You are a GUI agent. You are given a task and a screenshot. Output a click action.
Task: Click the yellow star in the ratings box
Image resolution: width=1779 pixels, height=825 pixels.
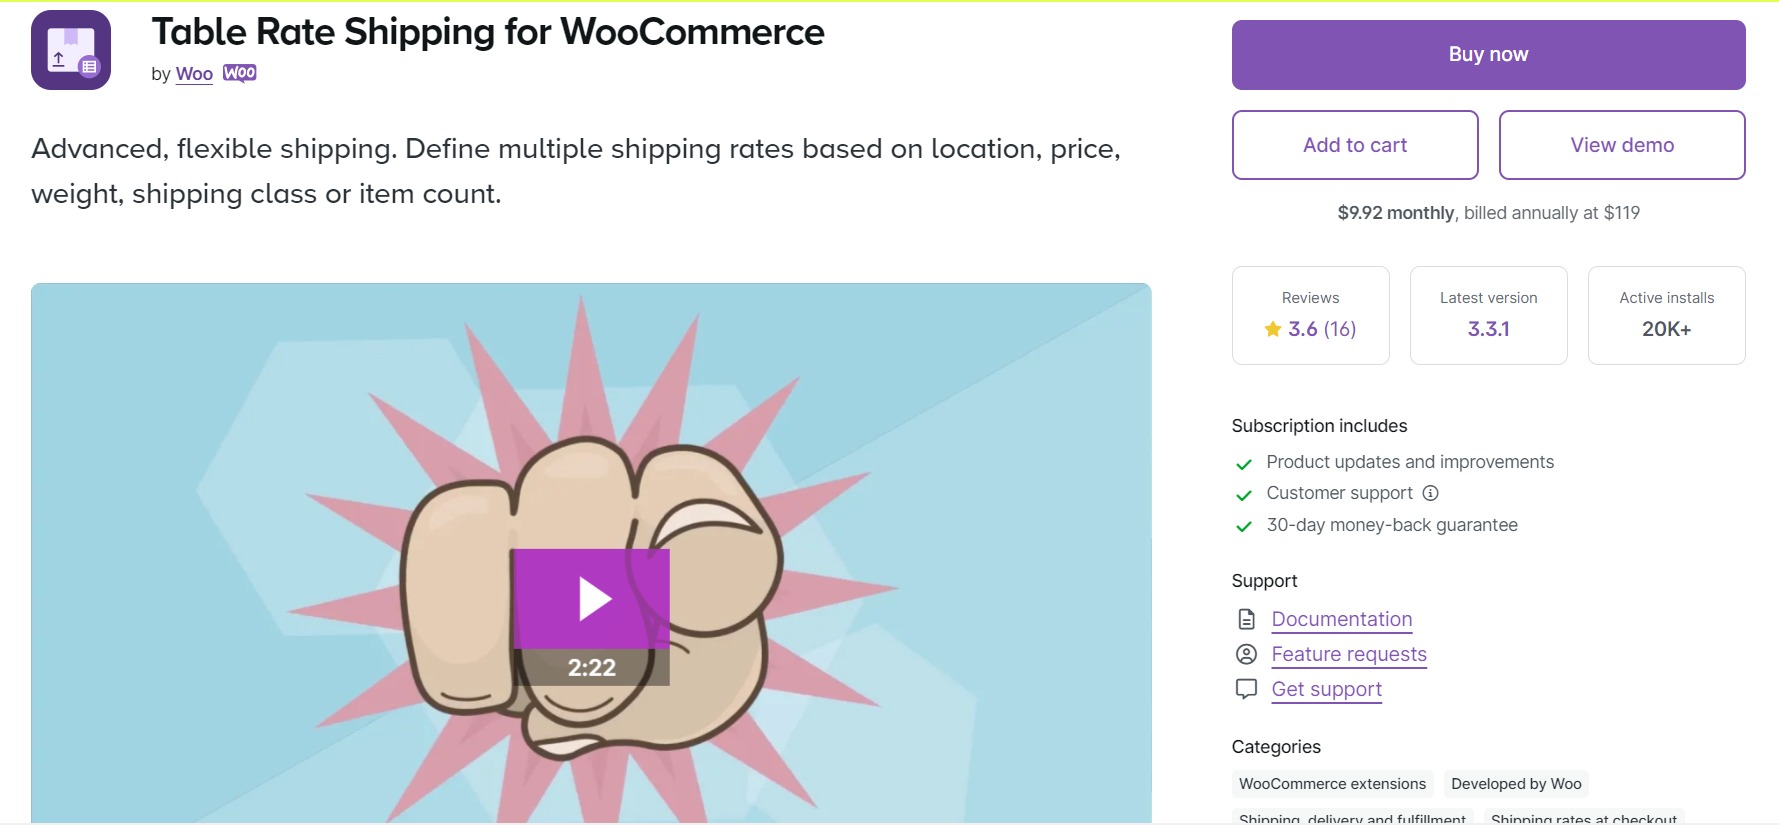[1272, 328]
